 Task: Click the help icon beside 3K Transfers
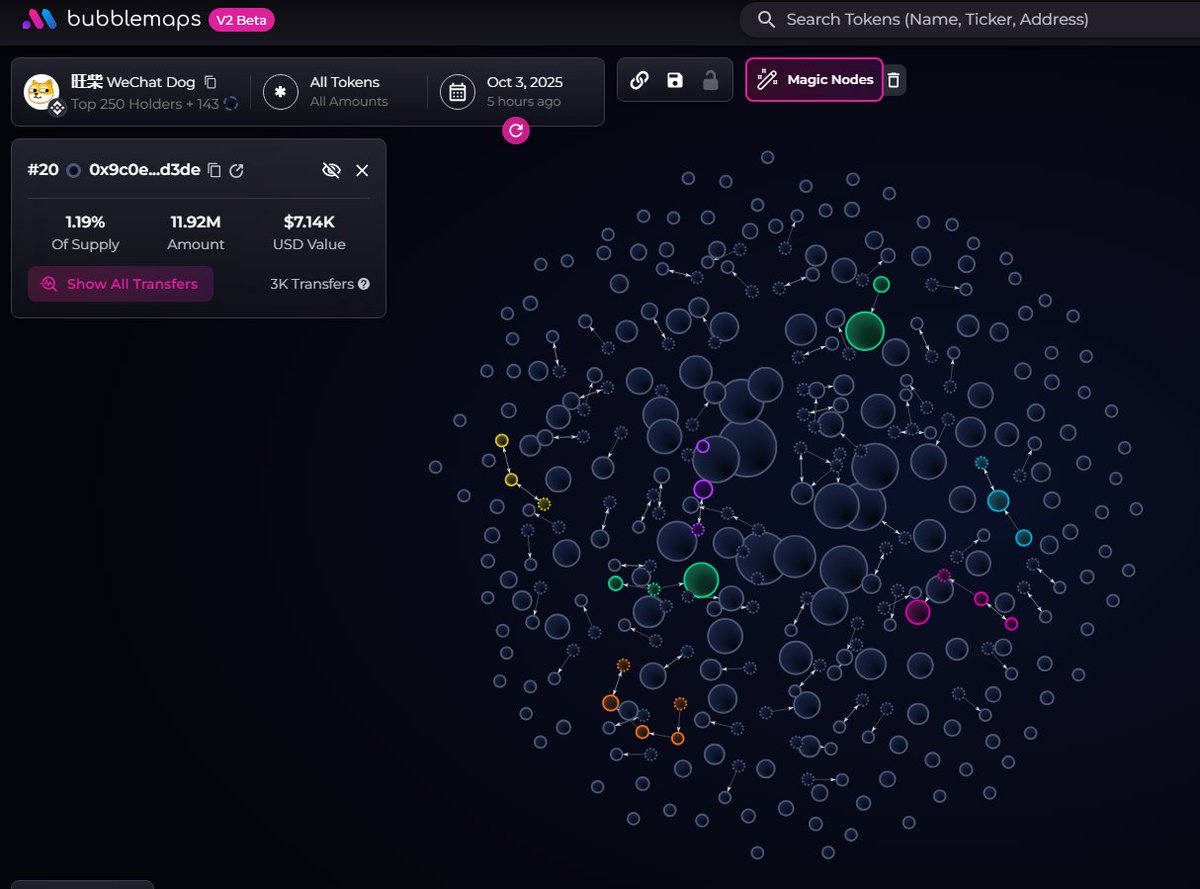[364, 284]
